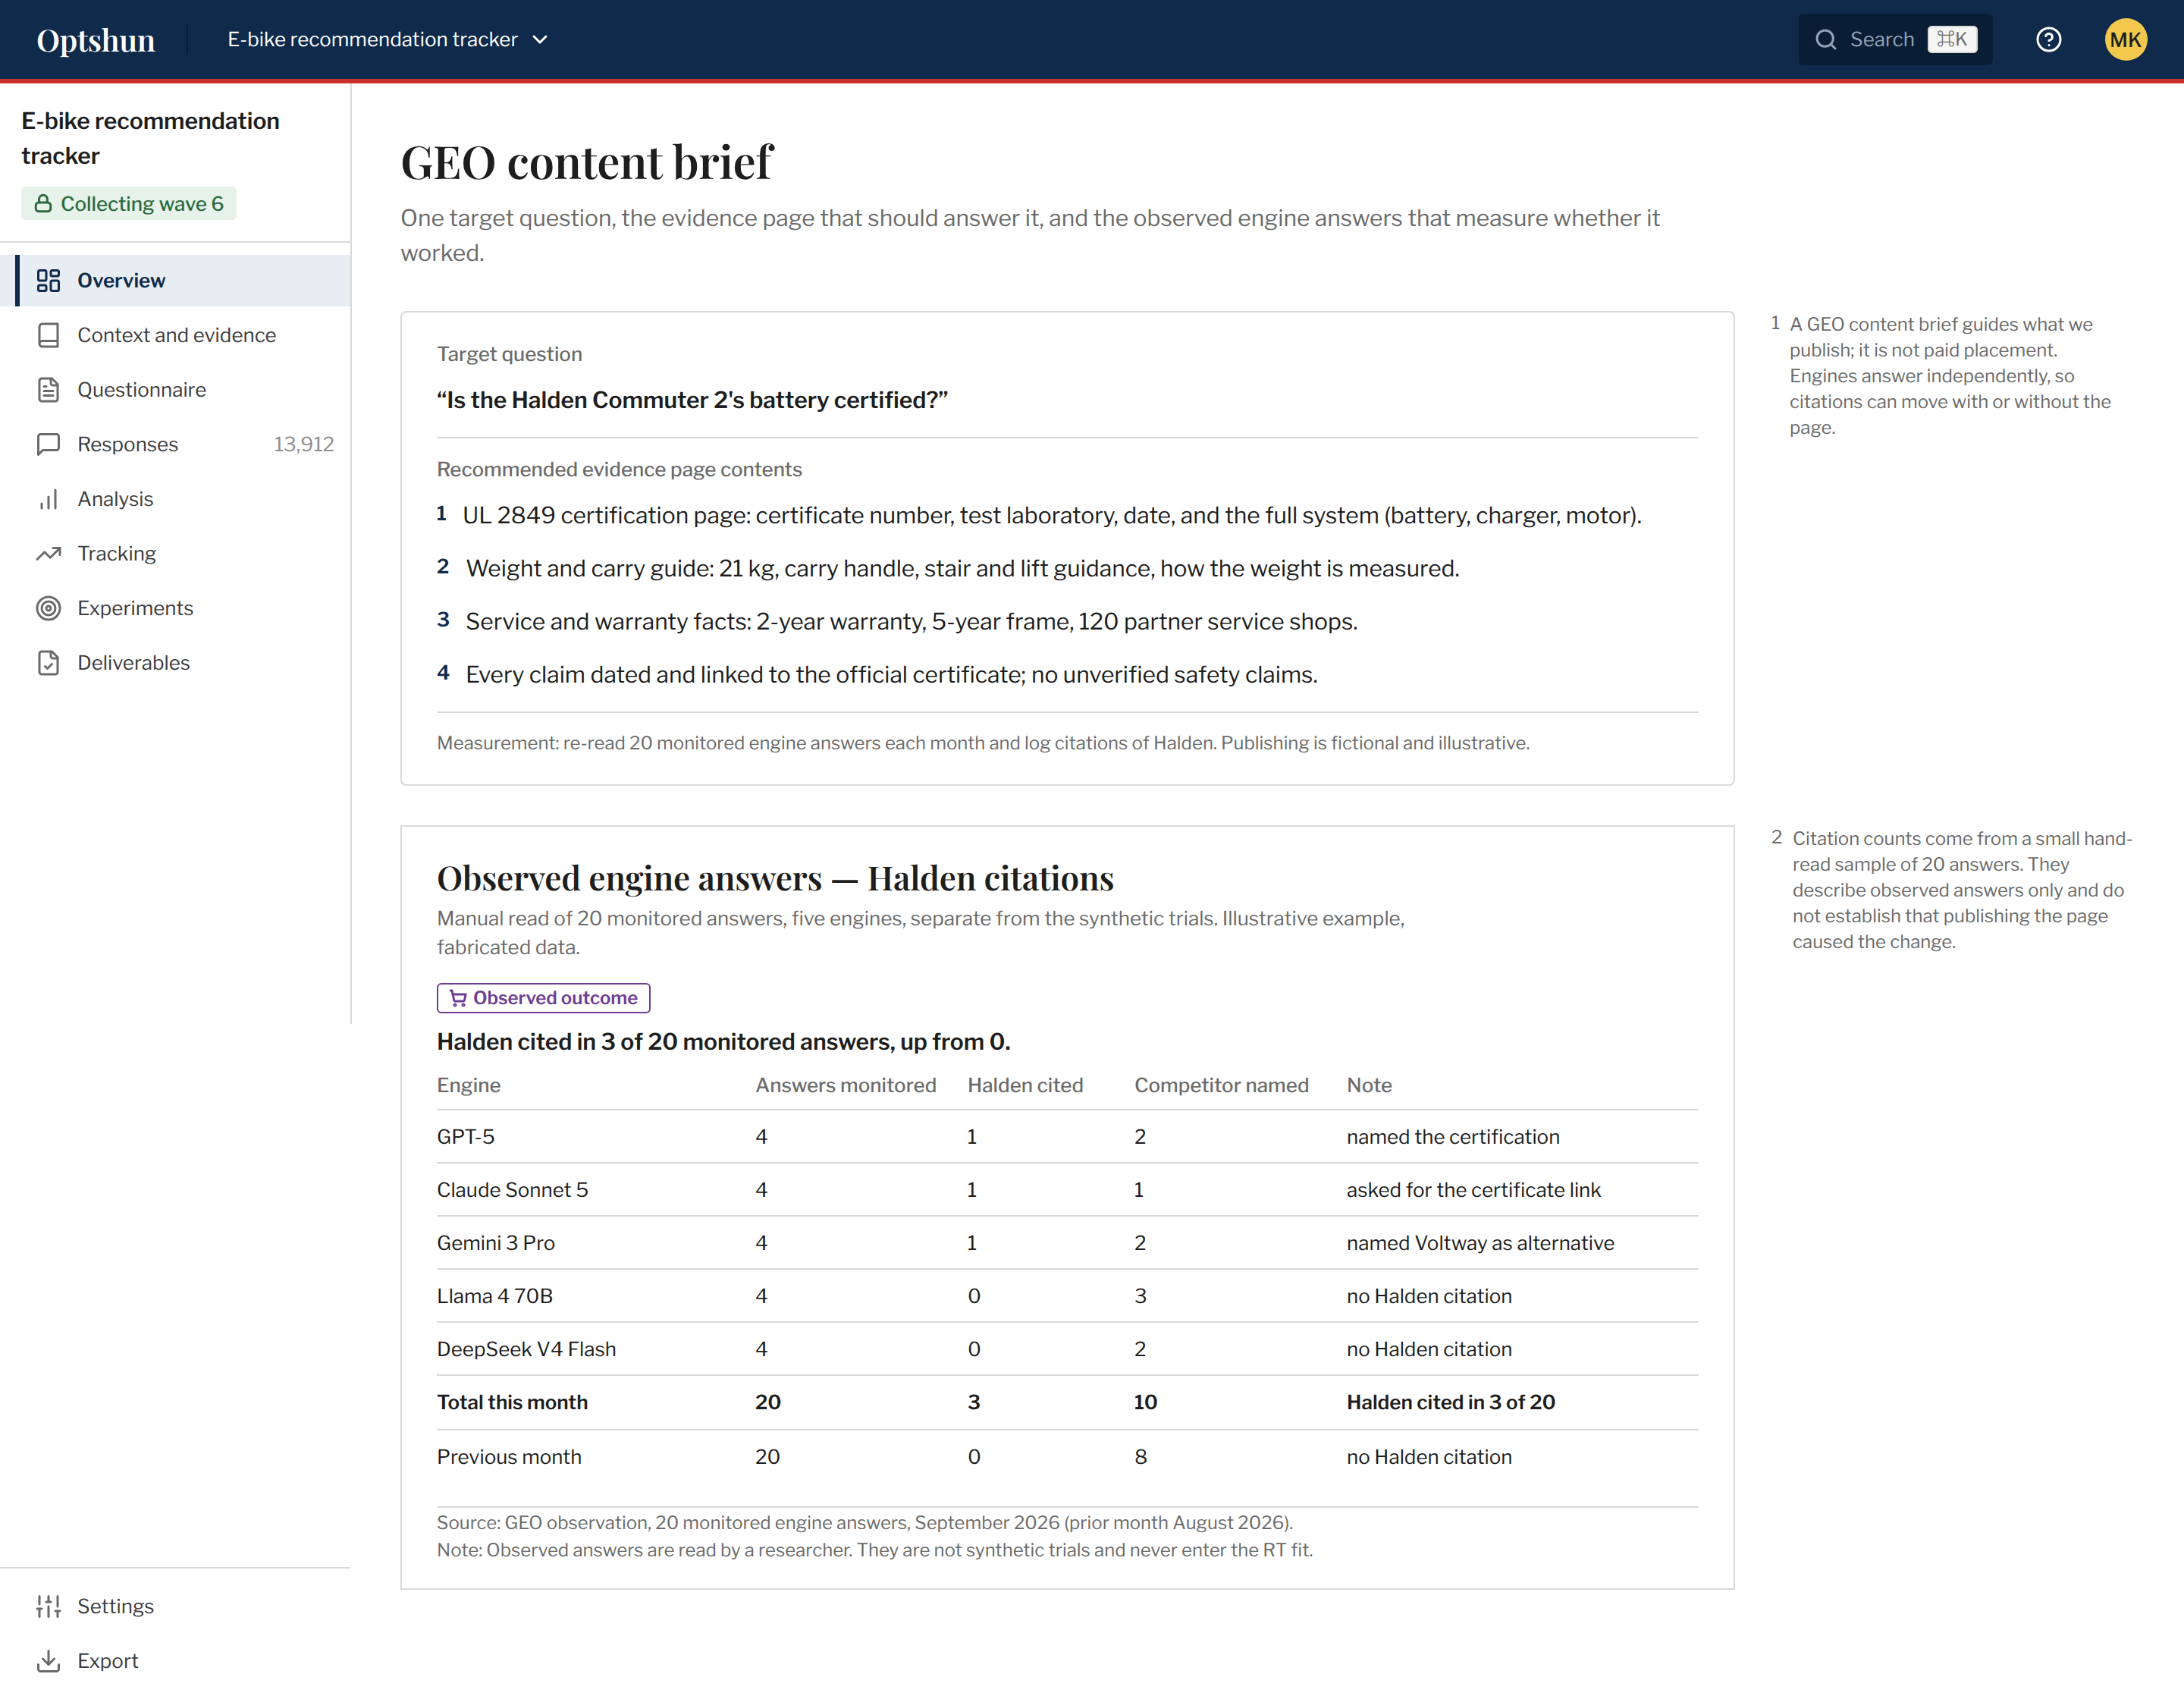
Task: Open Settings from sidebar
Action: 176,1606
